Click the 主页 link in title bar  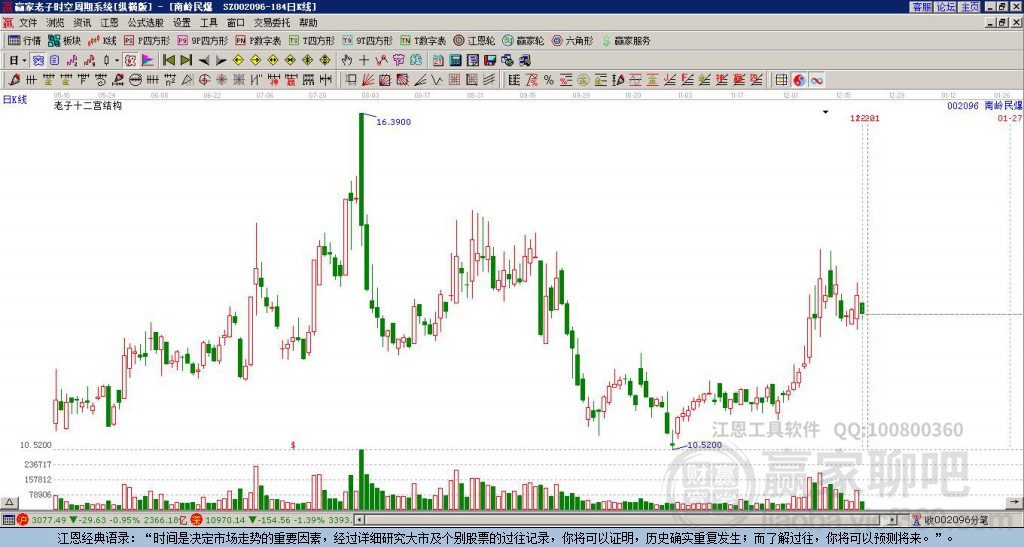970,7
